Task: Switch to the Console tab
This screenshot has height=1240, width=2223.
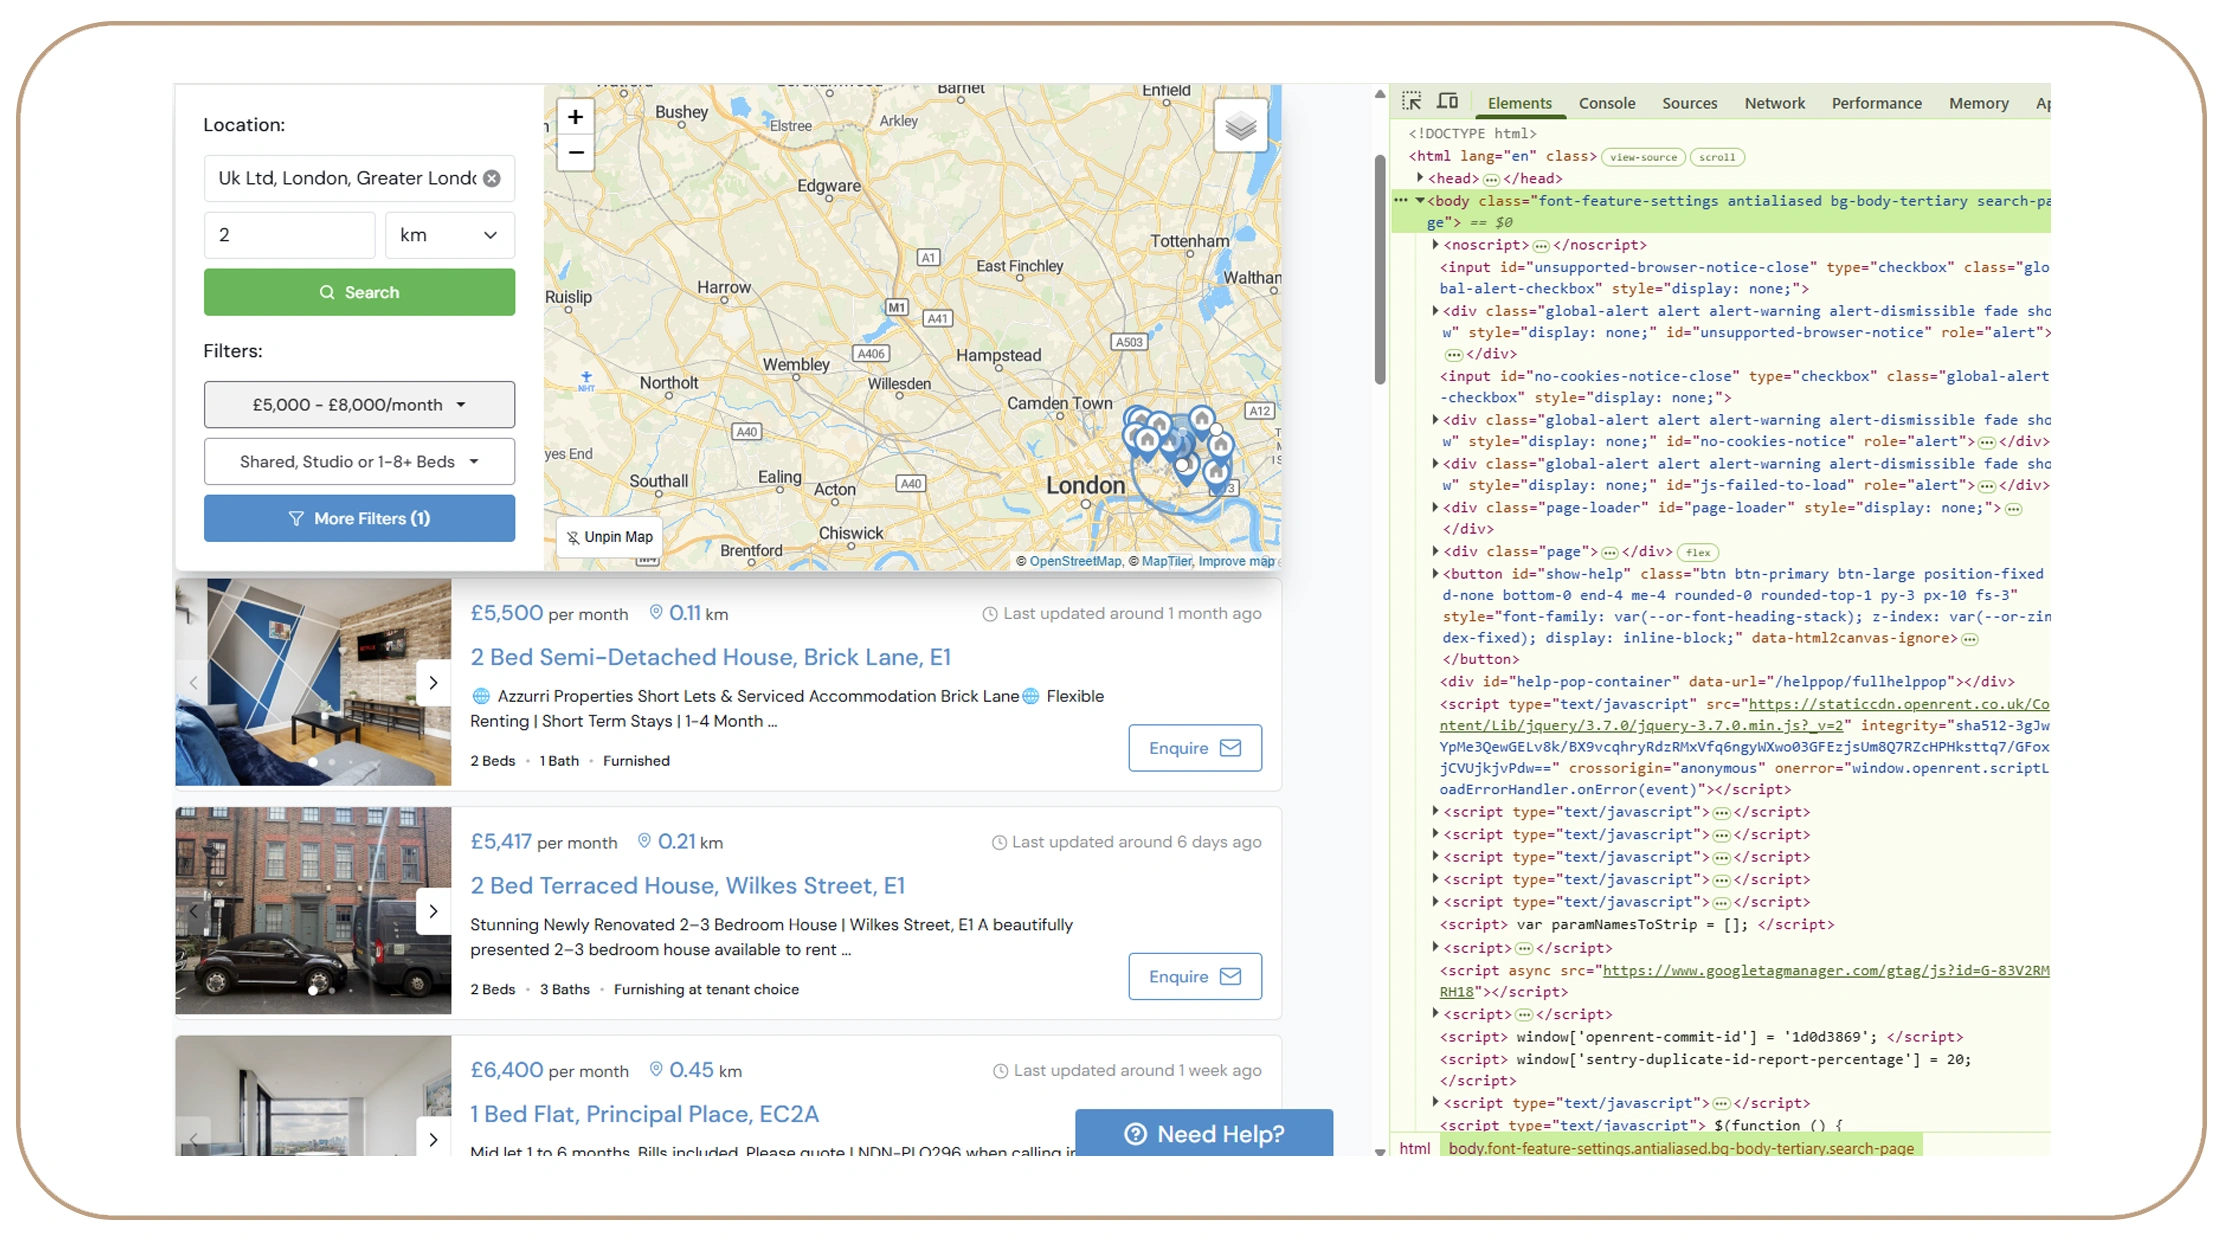Action: pyautogui.click(x=1606, y=103)
